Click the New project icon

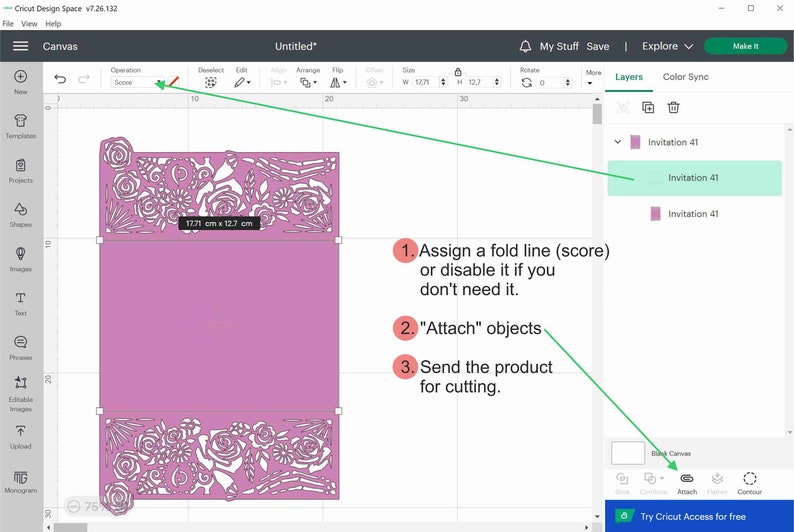pos(21,76)
